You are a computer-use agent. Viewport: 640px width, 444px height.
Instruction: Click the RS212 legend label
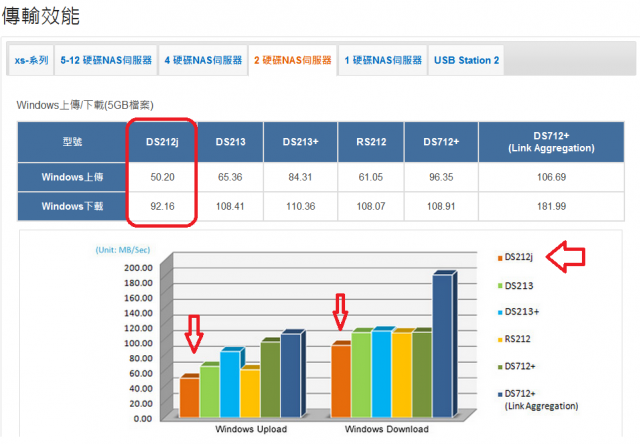pyautogui.click(x=517, y=339)
